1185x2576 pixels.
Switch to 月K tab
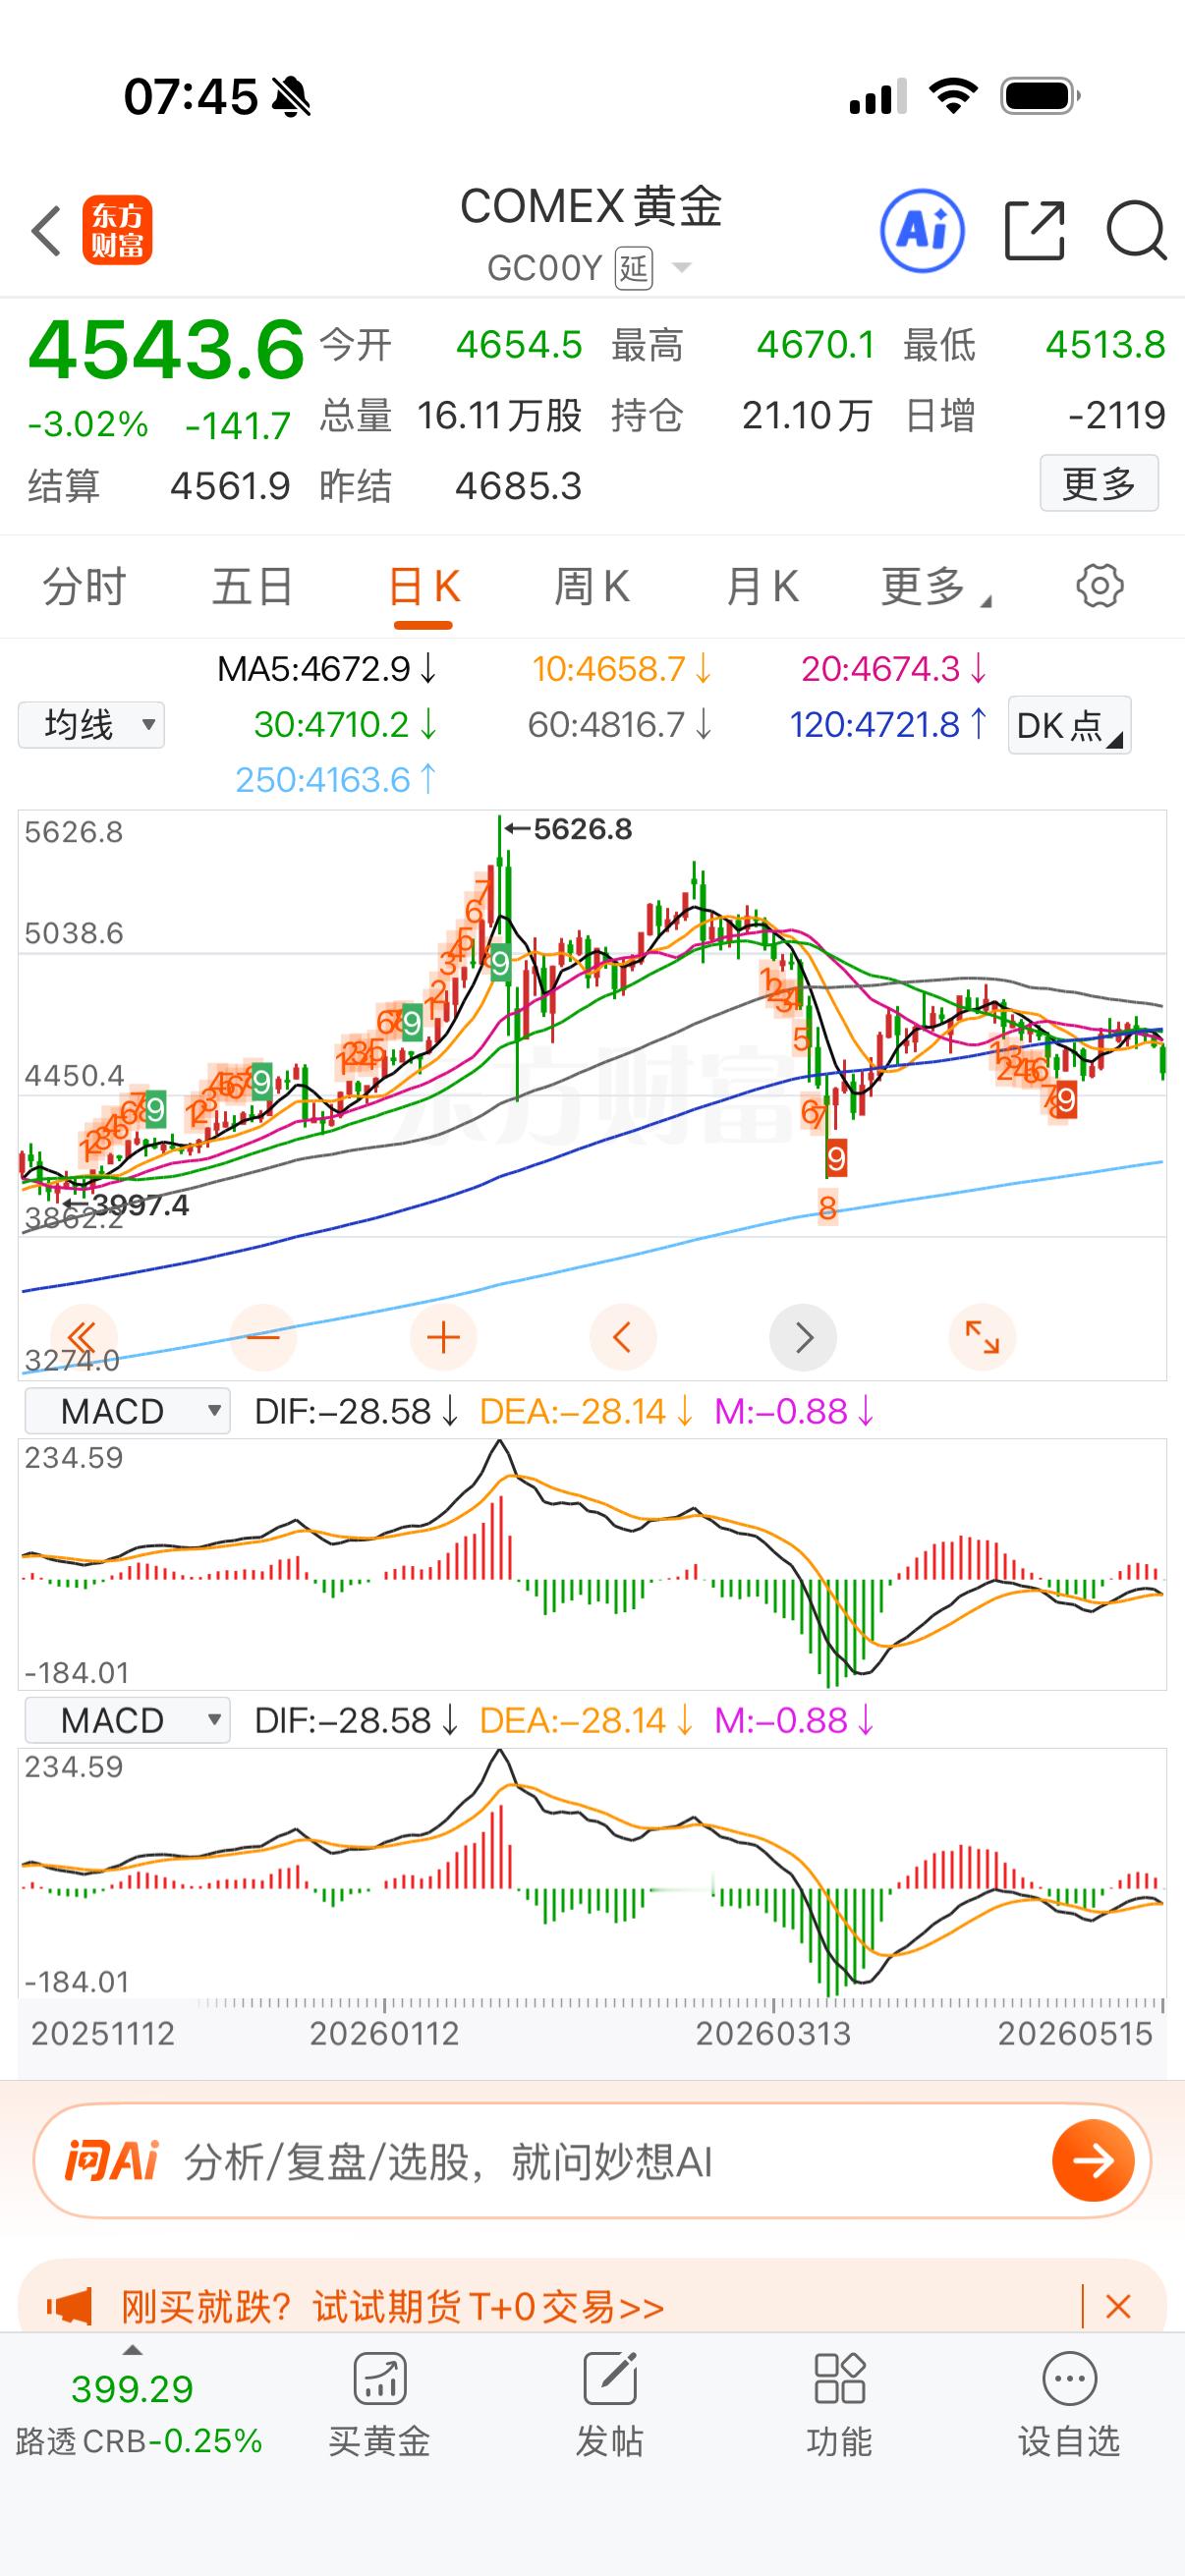tap(762, 586)
